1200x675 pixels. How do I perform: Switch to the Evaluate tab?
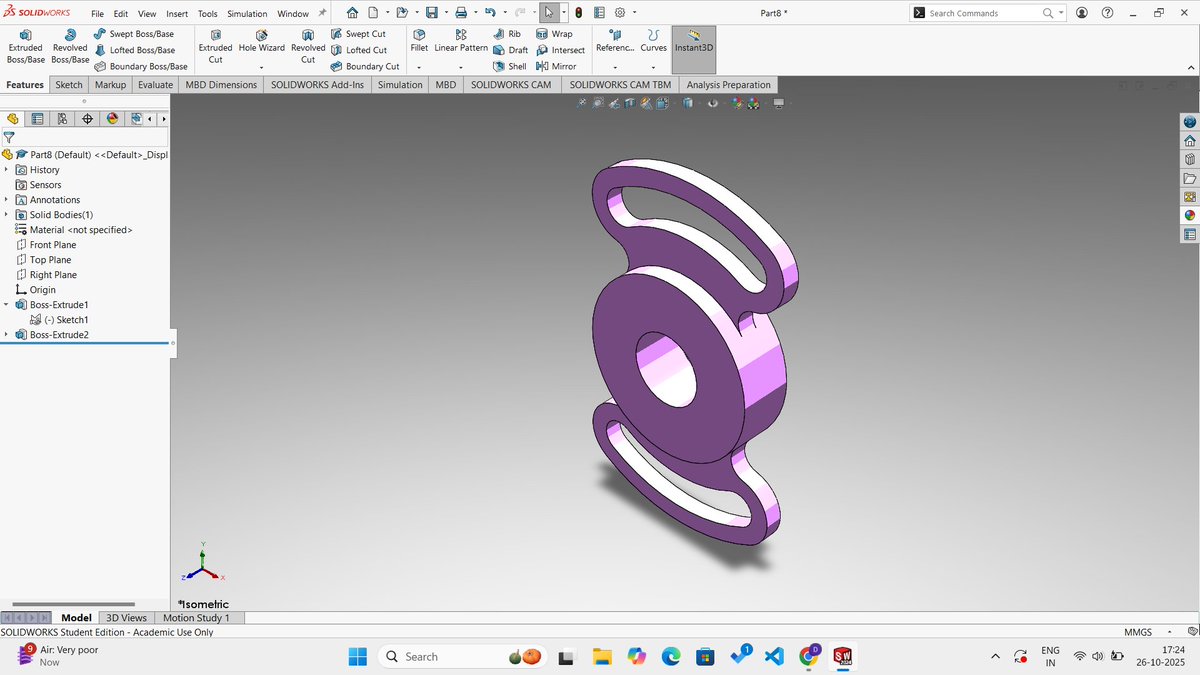coord(155,85)
